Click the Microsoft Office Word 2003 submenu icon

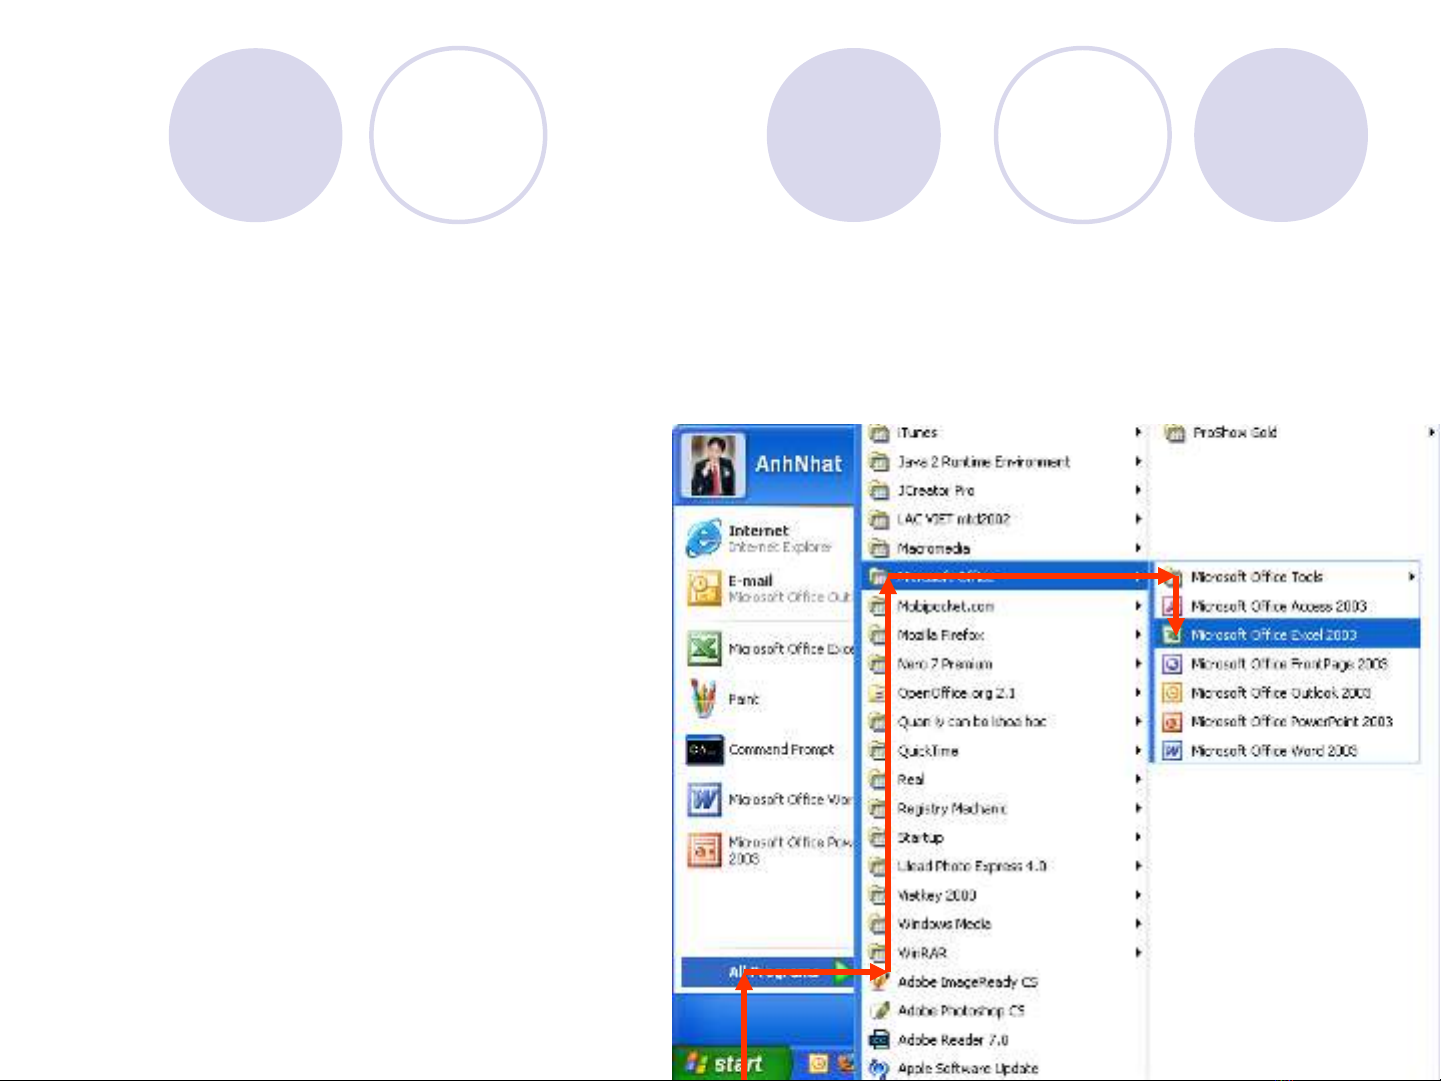(x=1173, y=751)
